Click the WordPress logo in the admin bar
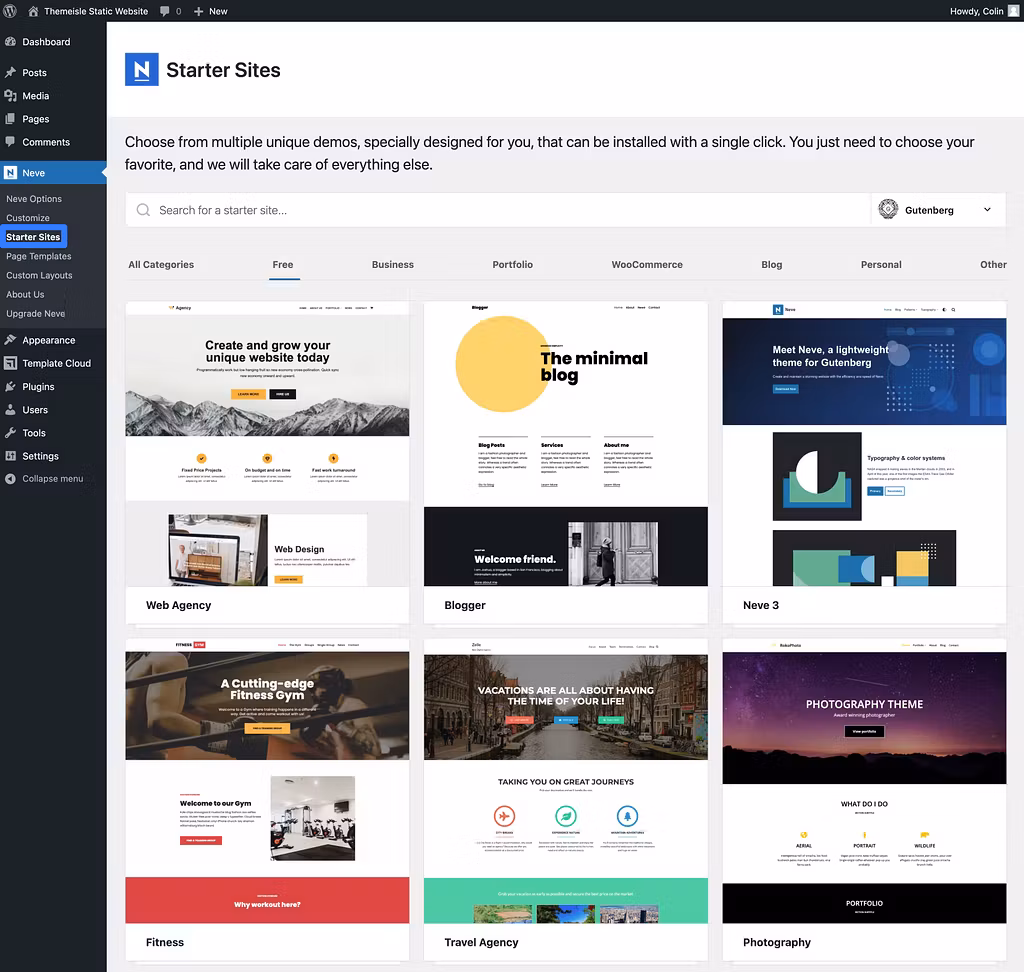The height and width of the screenshot is (972, 1024). click(x=10, y=11)
